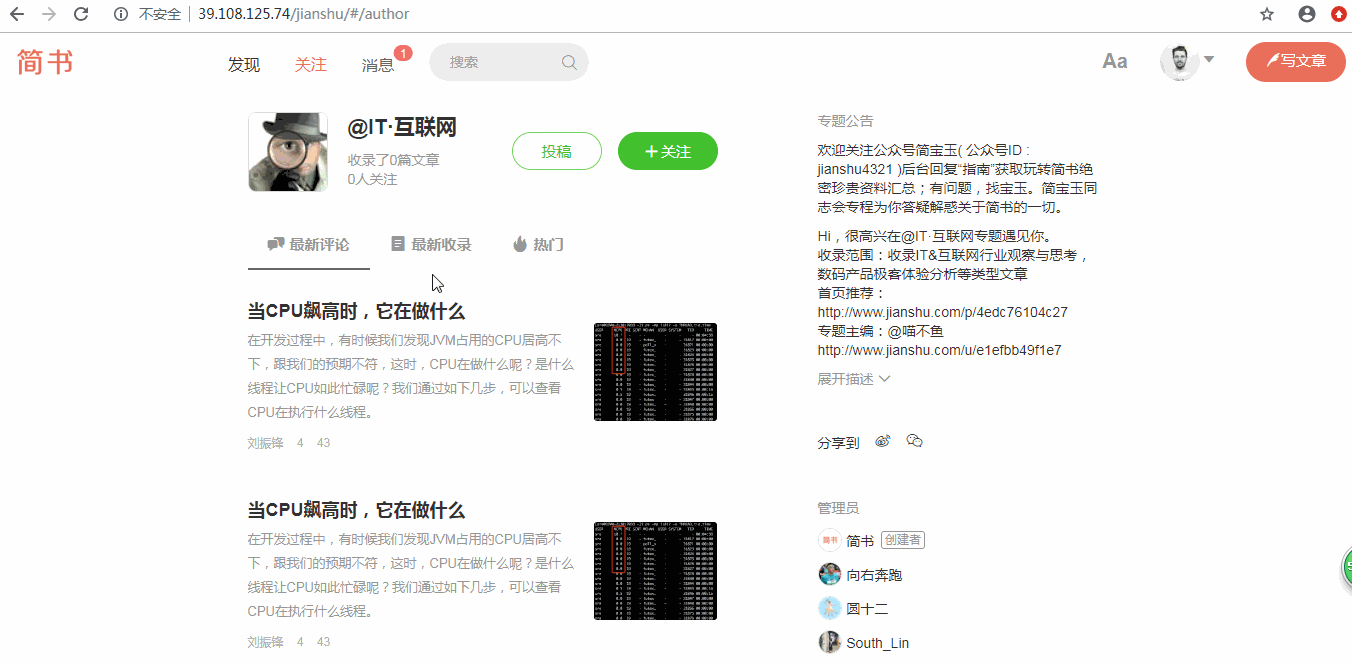Open the Chrome profile account icon

coord(1307,14)
